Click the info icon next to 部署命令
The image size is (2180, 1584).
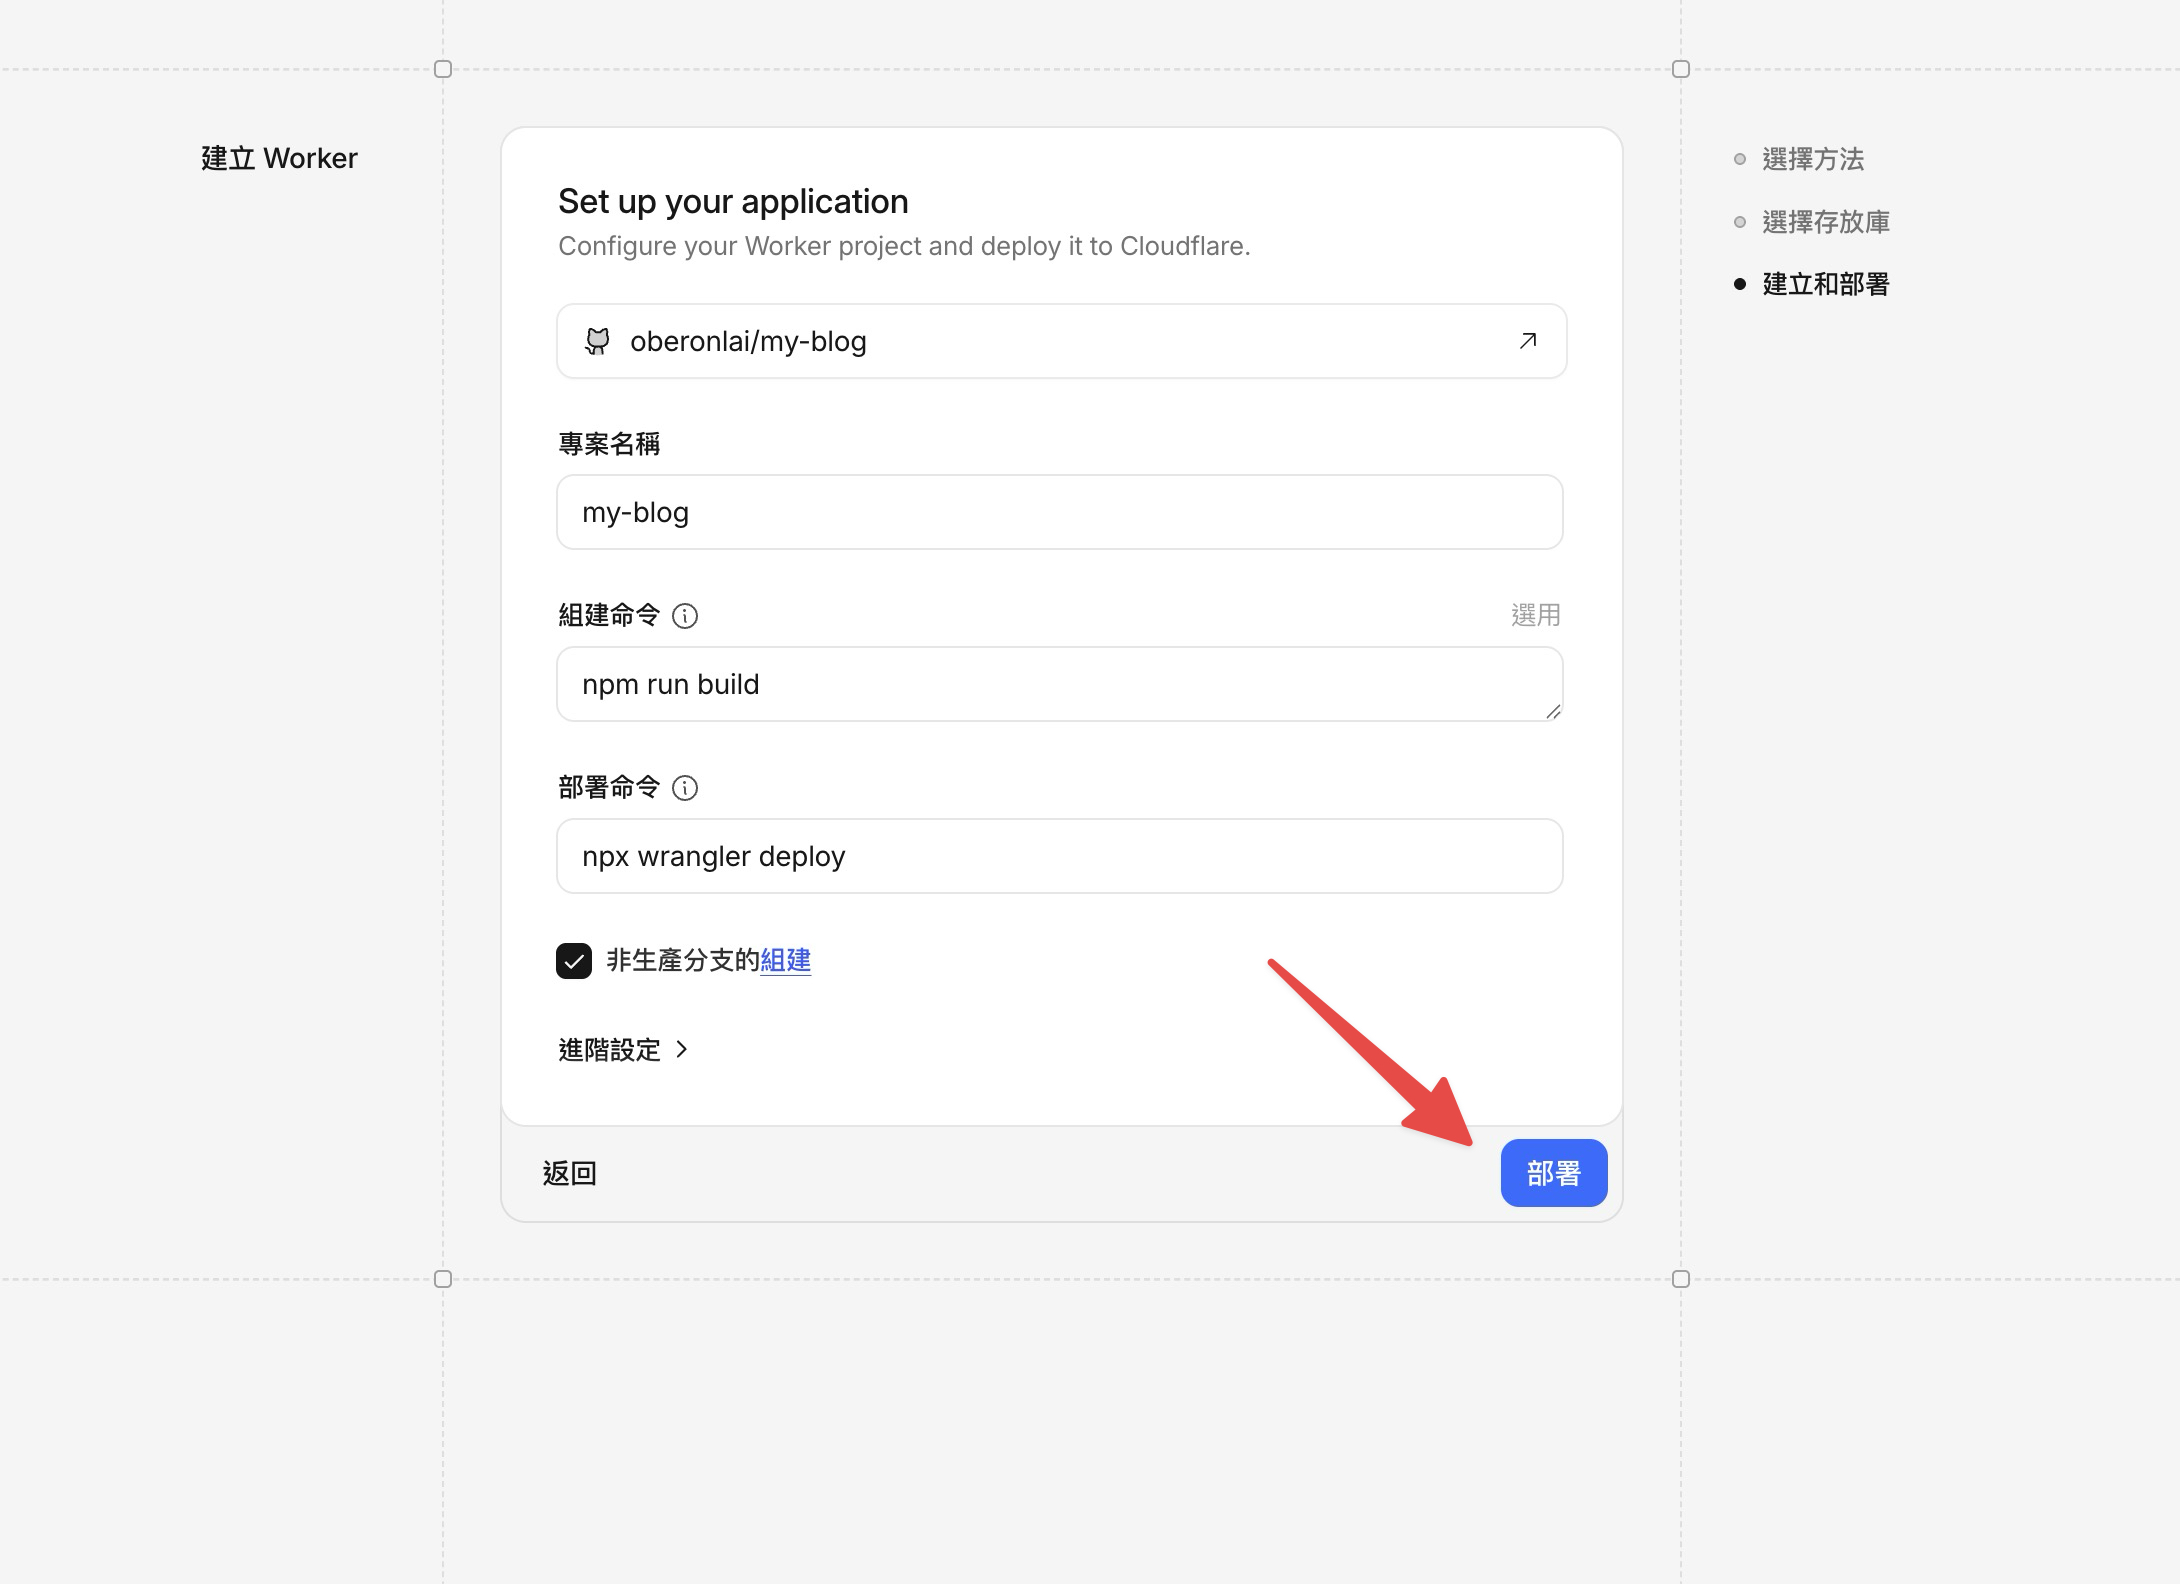pyautogui.click(x=684, y=788)
